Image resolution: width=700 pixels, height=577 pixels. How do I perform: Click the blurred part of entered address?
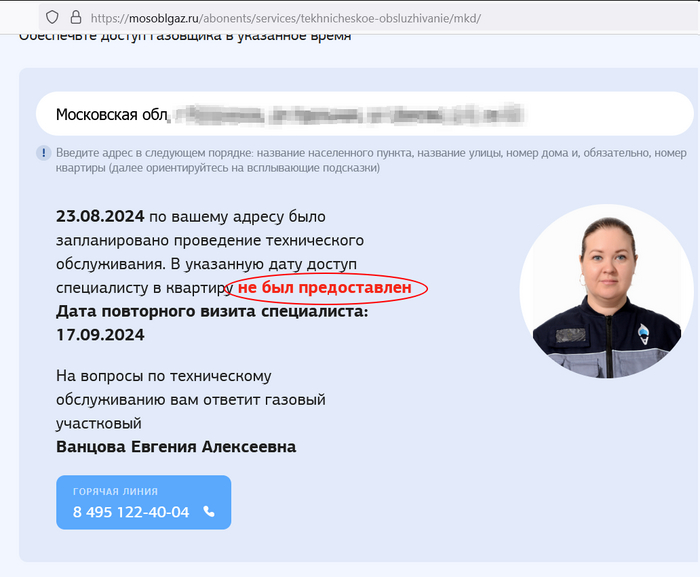point(348,114)
